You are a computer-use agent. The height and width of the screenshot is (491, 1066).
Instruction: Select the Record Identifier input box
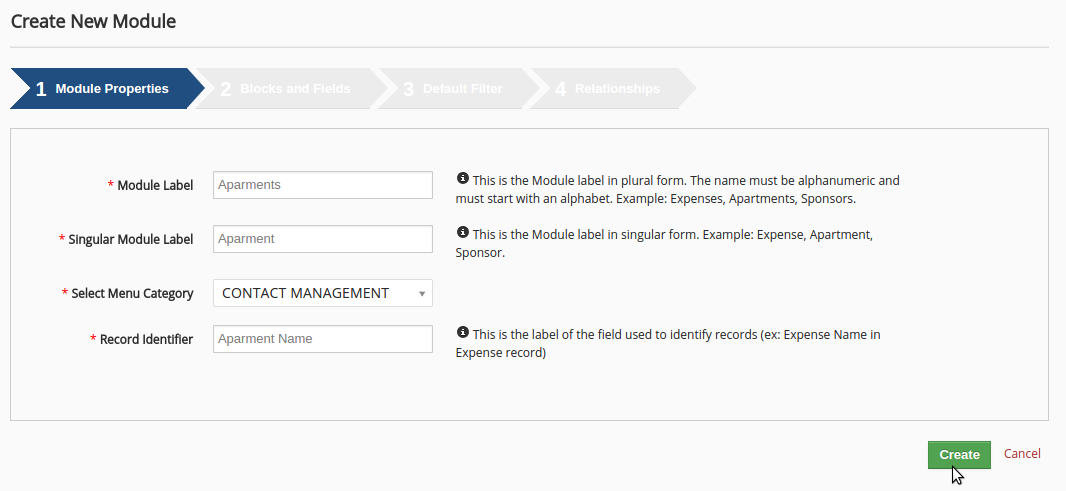coord(322,339)
